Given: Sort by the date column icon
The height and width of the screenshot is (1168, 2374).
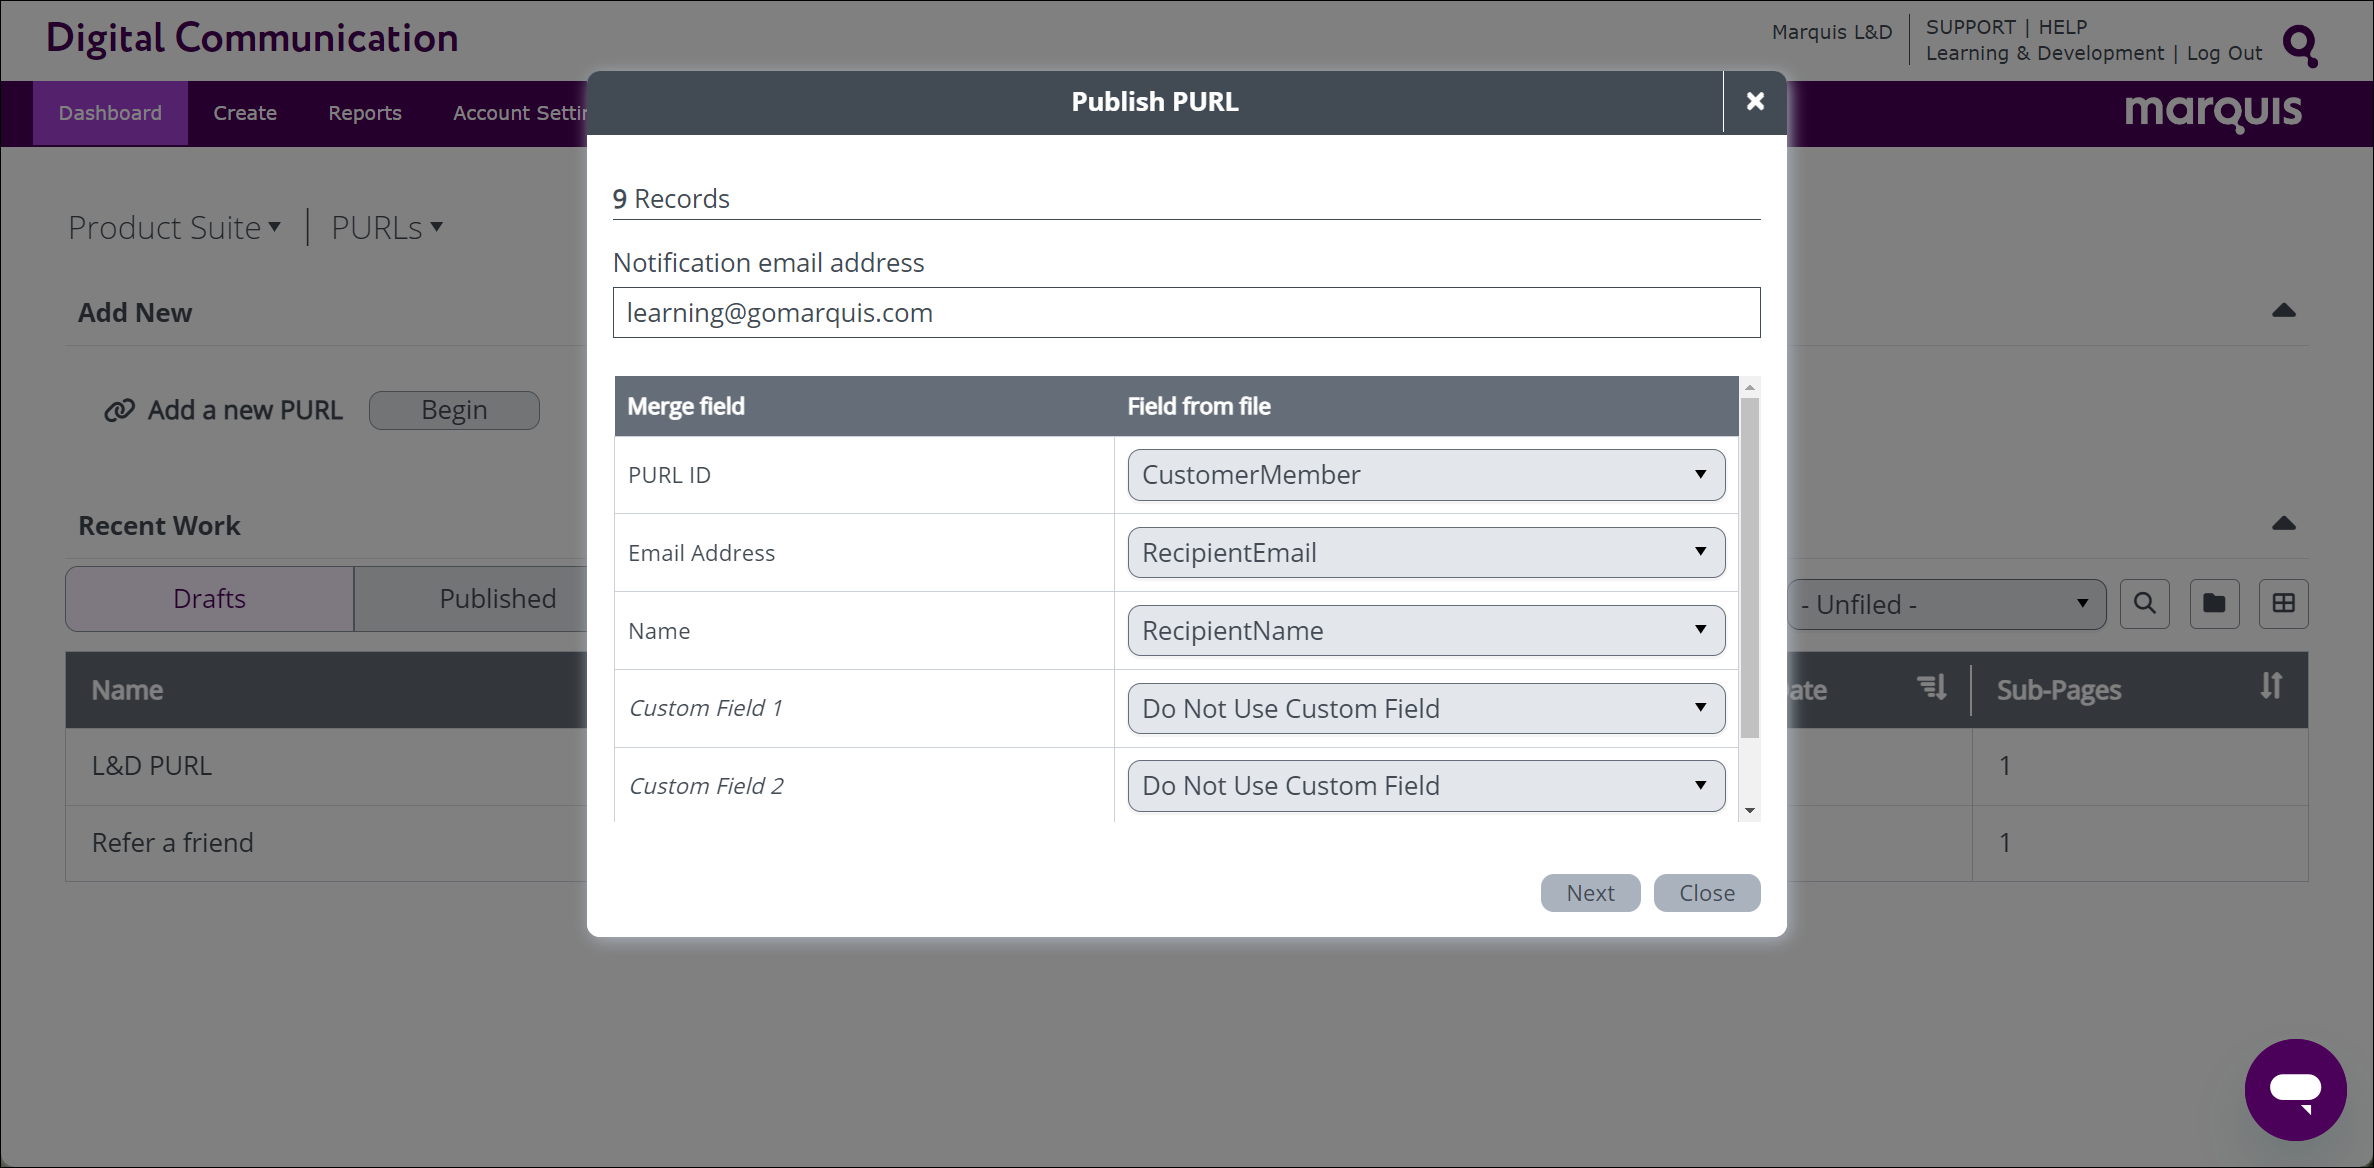Looking at the screenshot, I should 1931,688.
